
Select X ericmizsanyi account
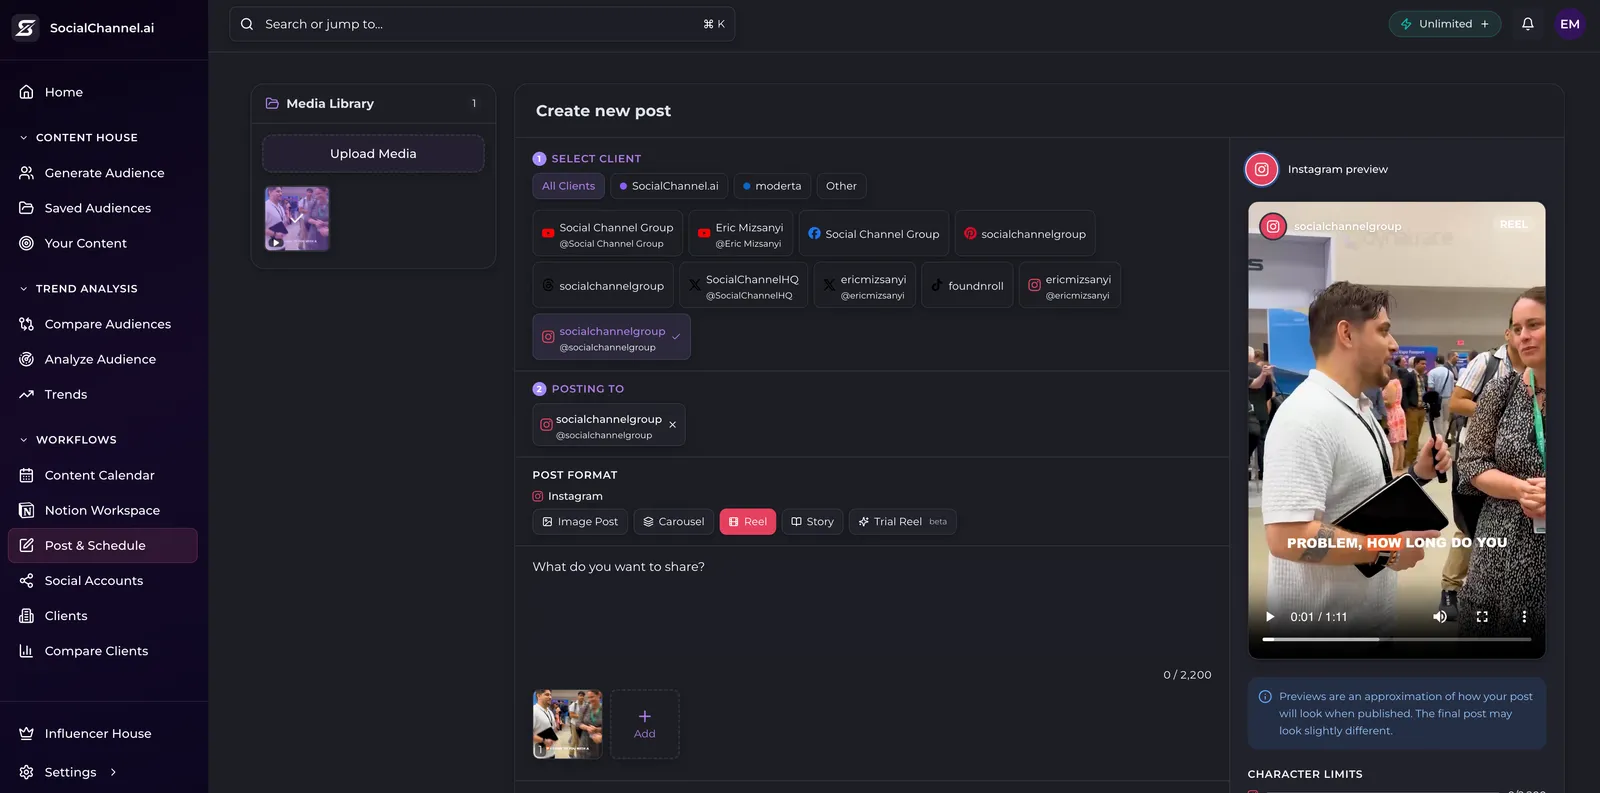[x=865, y=286]
